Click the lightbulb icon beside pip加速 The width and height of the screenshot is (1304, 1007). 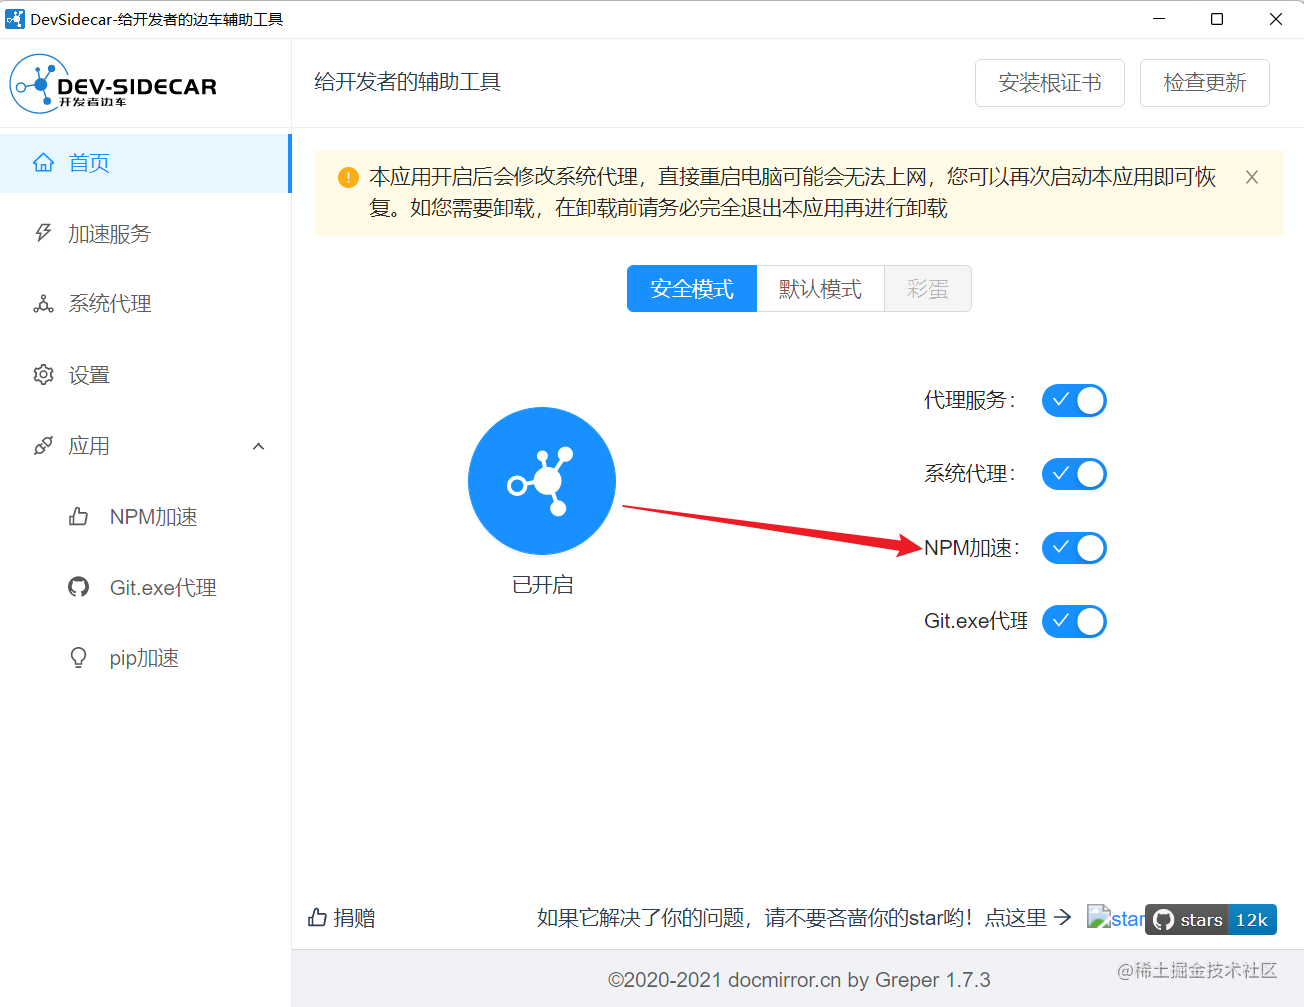(78, 658)
